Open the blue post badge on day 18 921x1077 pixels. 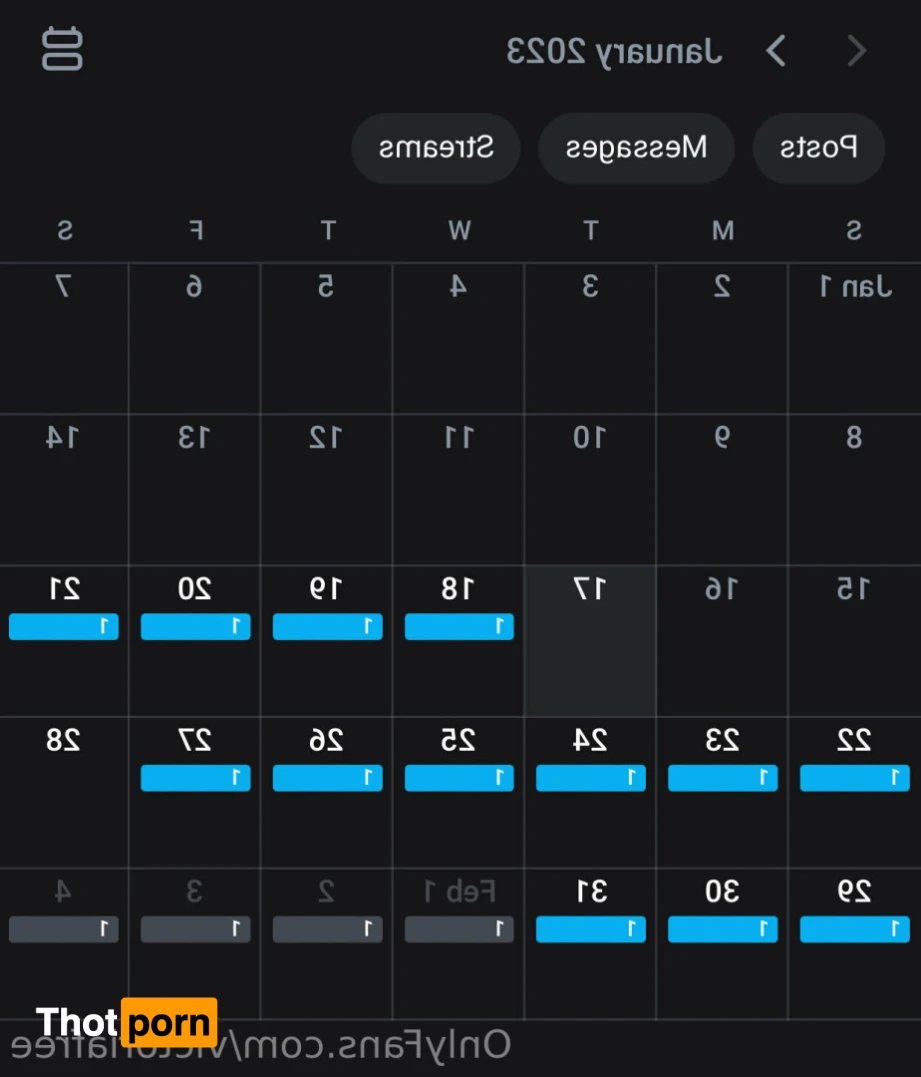[459, 627]
